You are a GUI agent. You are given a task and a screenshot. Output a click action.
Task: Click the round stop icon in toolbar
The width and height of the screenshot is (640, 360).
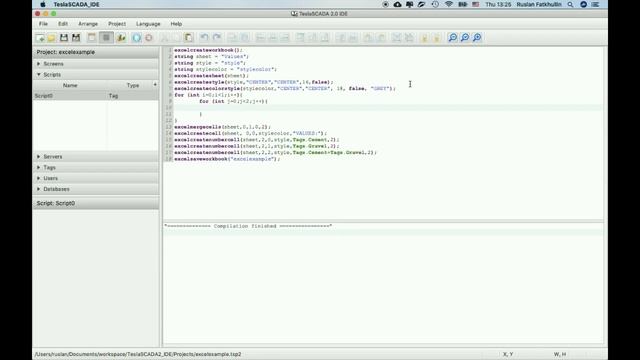click(x=149, y=38)
